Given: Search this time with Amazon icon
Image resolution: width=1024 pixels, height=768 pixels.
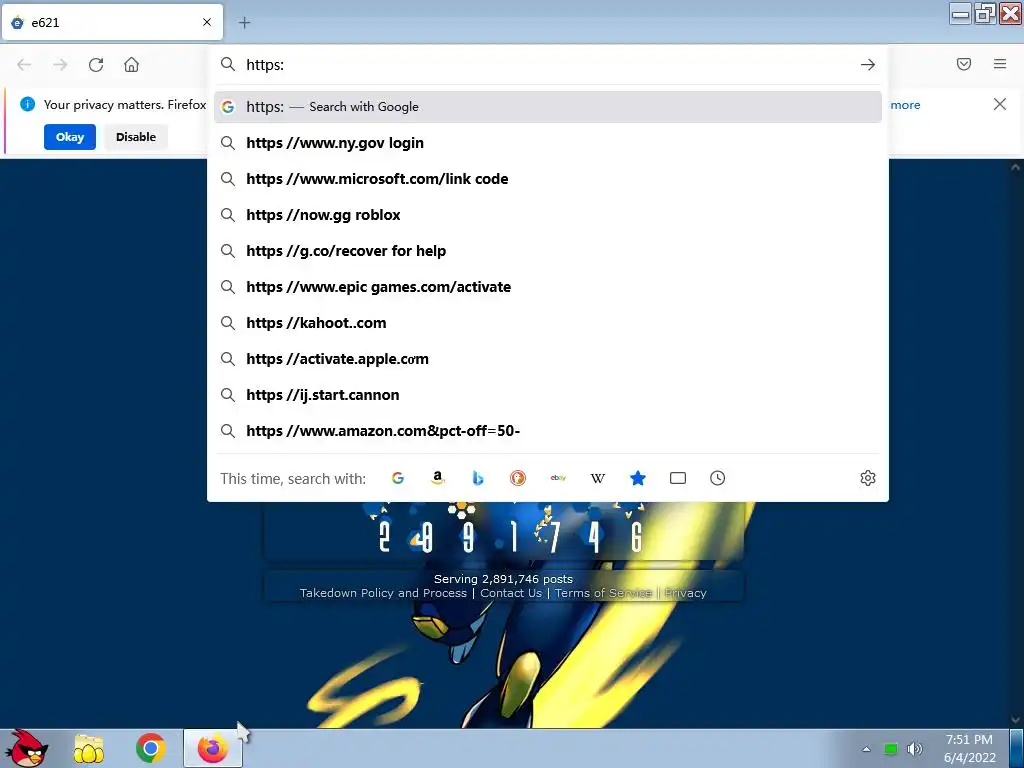Looking at the screenshot, I should 438,478.
